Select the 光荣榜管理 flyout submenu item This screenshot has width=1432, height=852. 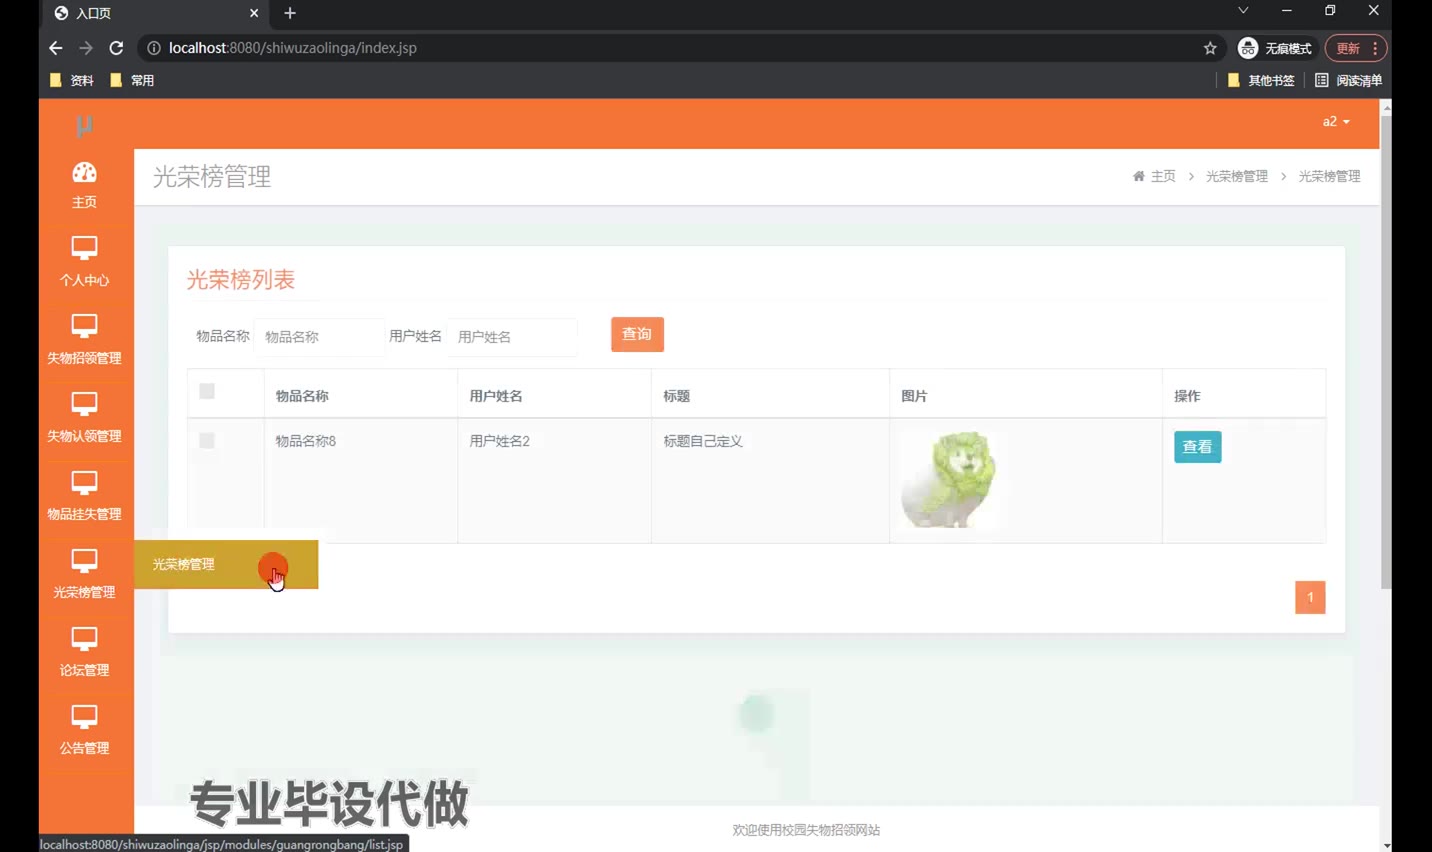(184, 564)
